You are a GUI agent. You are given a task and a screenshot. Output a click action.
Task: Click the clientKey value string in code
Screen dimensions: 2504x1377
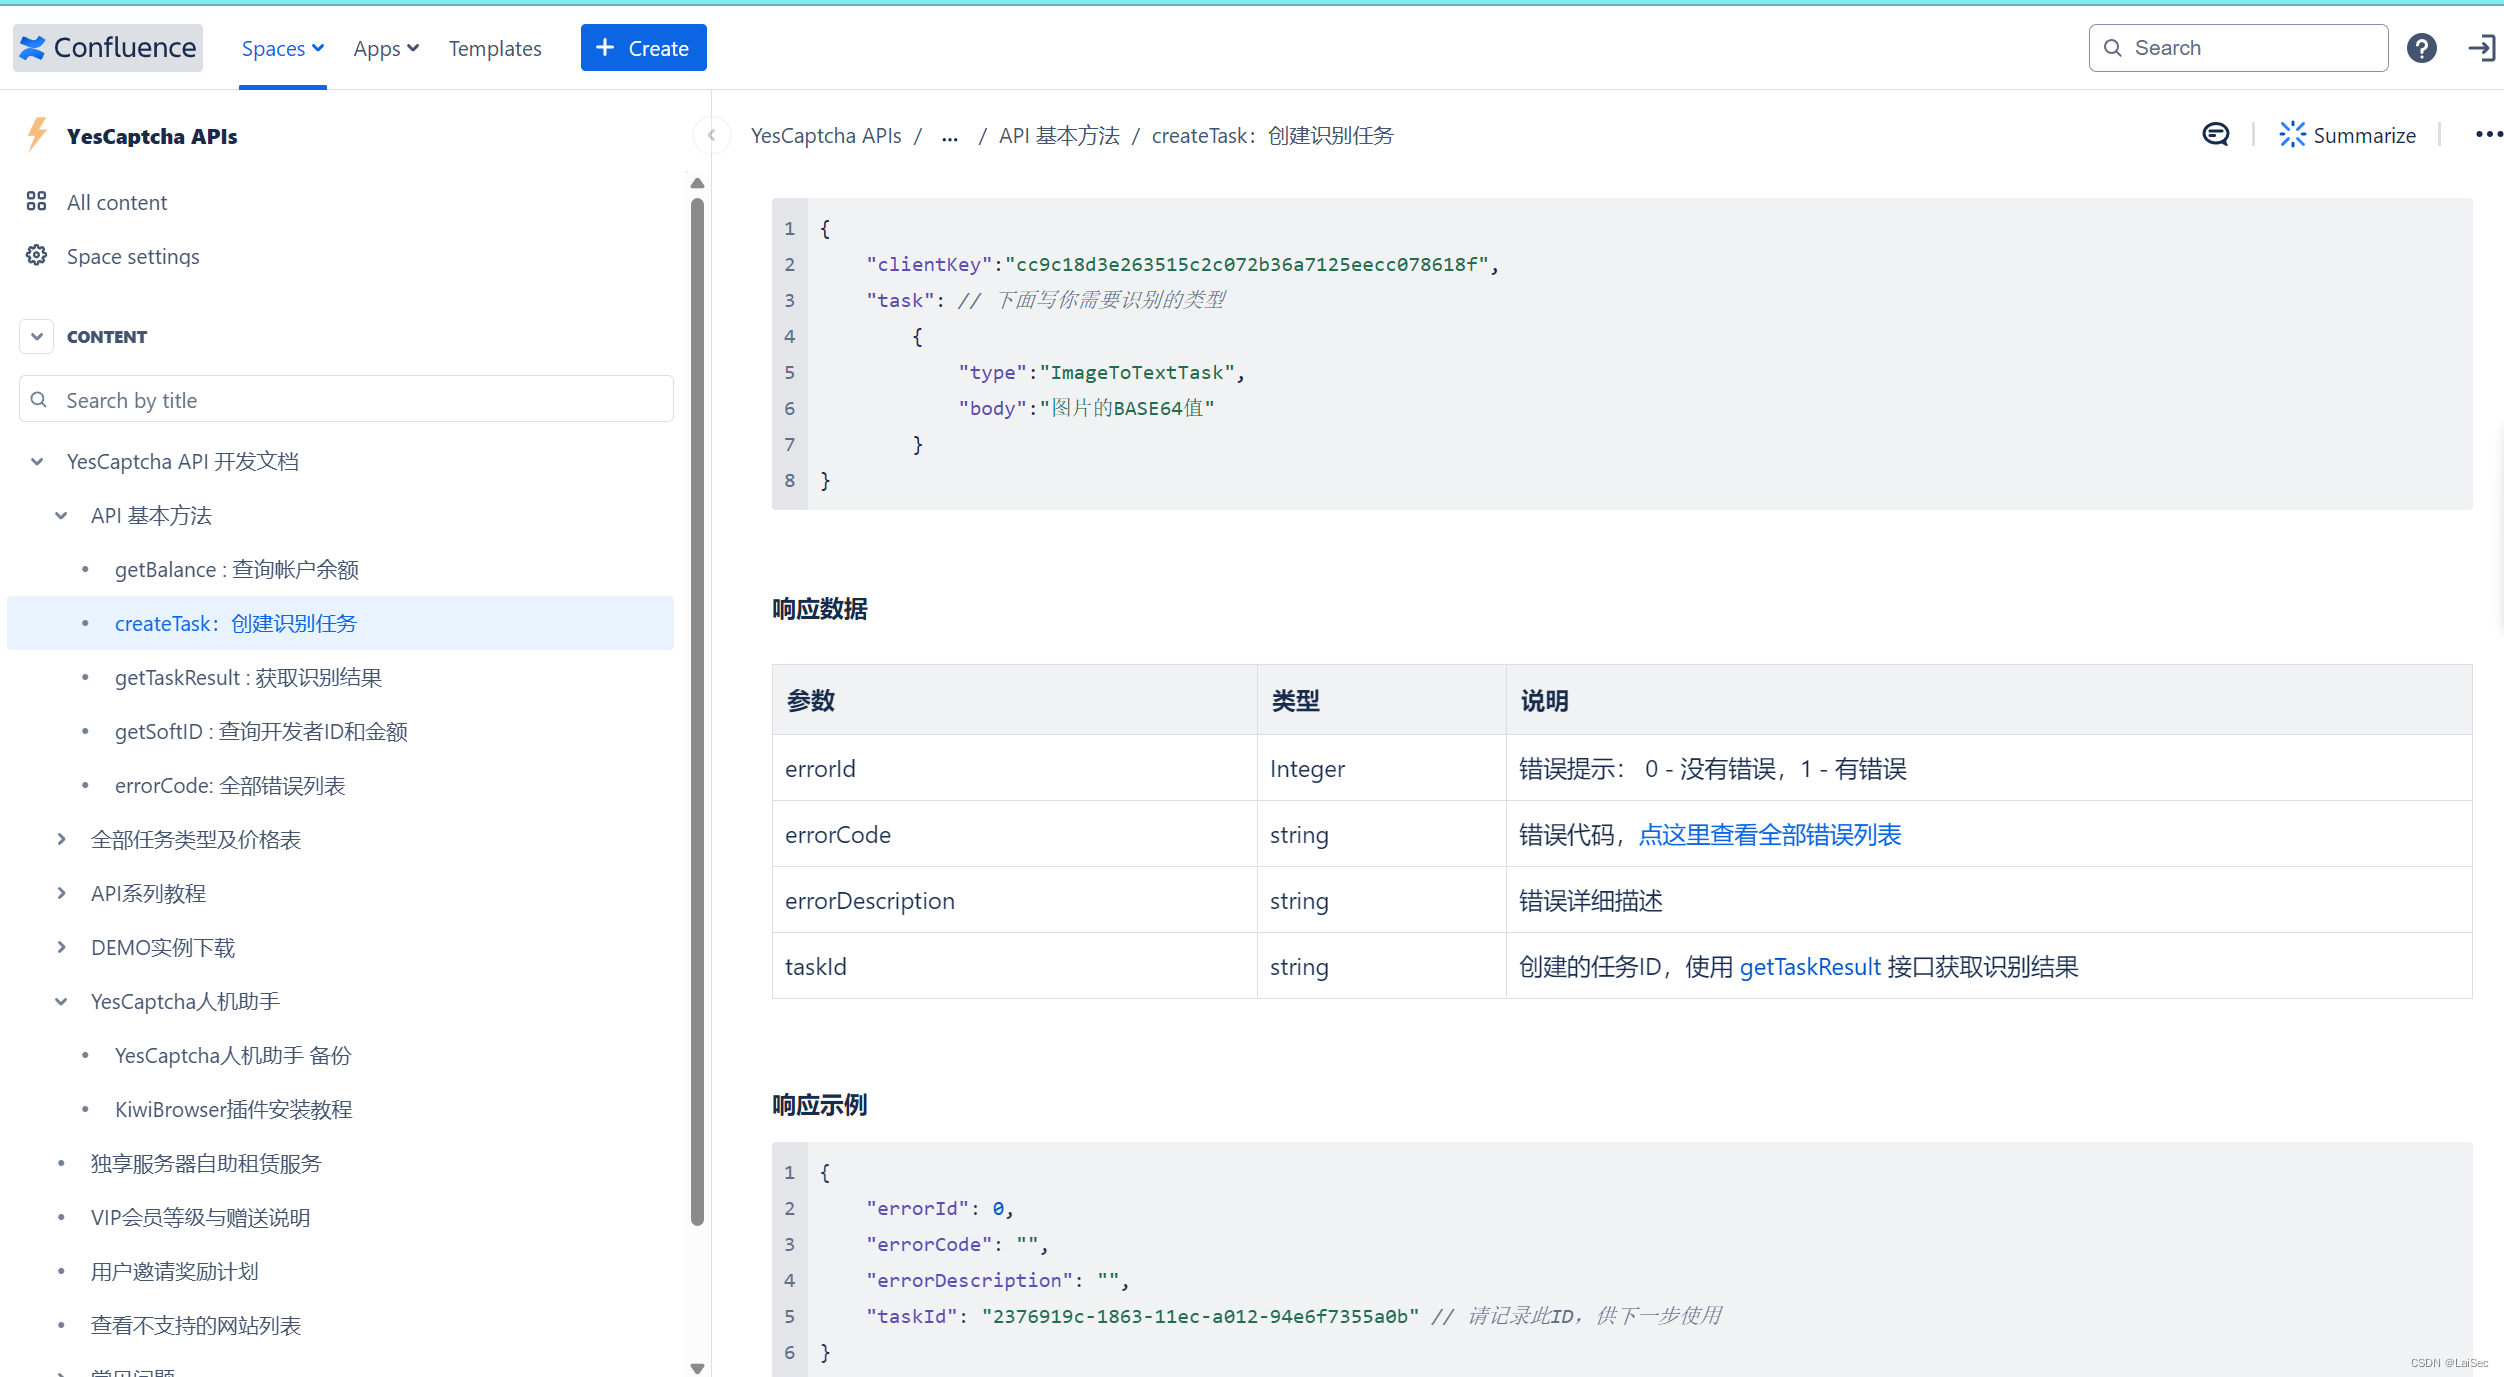coord(1247,264)
